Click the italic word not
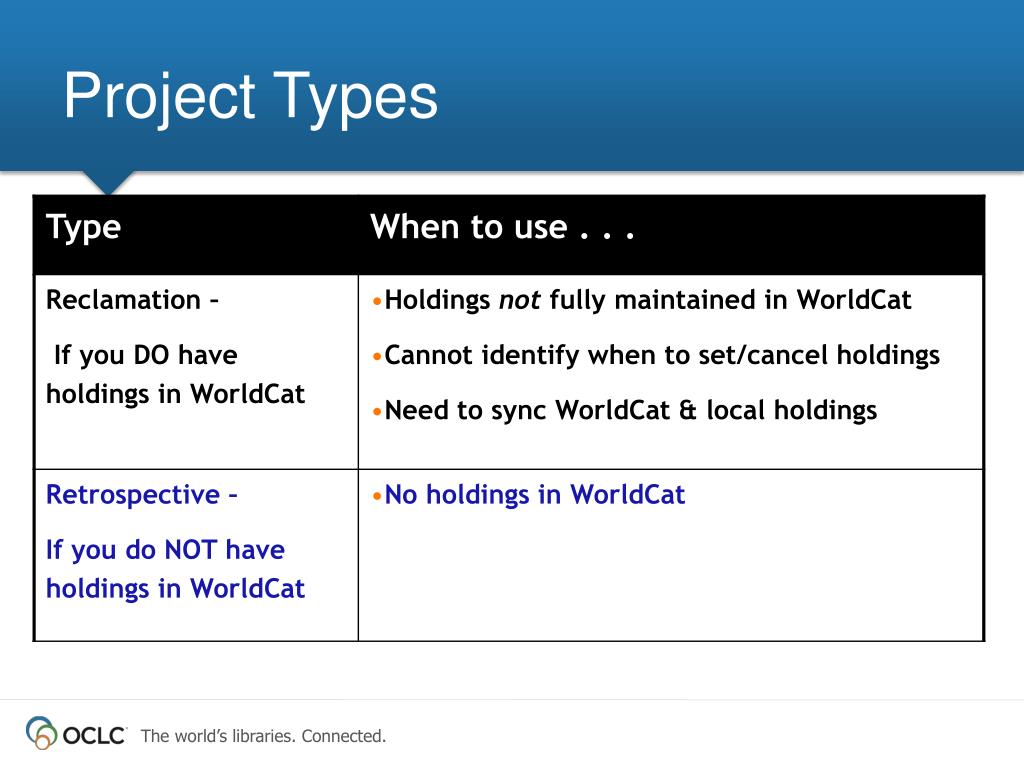Viewport: 1024px width, 768px height. pos(519,300)
